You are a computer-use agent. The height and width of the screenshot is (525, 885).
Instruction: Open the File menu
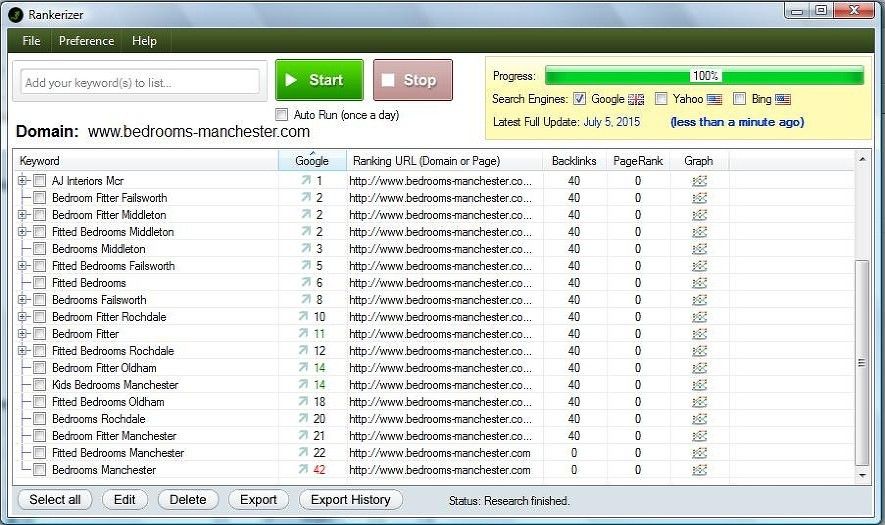31,41
